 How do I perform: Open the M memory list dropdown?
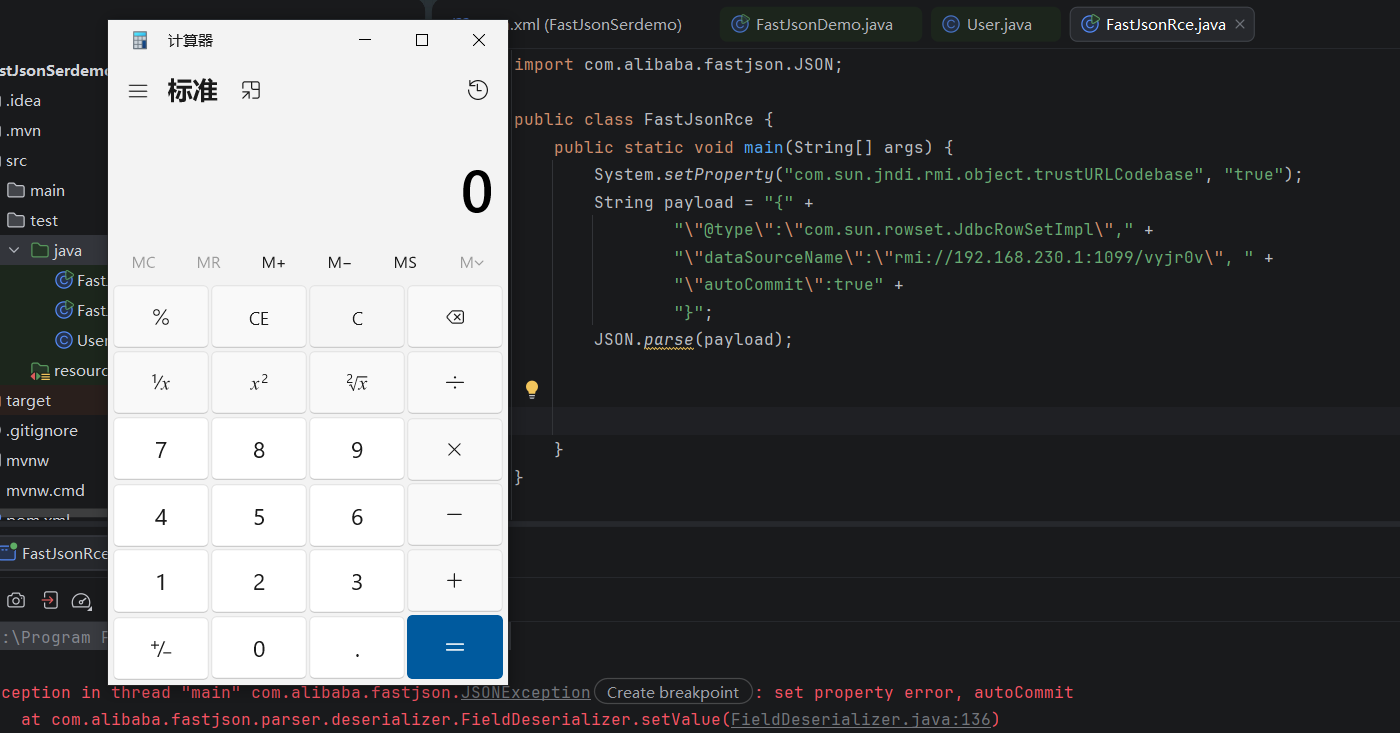pos(471,262)
